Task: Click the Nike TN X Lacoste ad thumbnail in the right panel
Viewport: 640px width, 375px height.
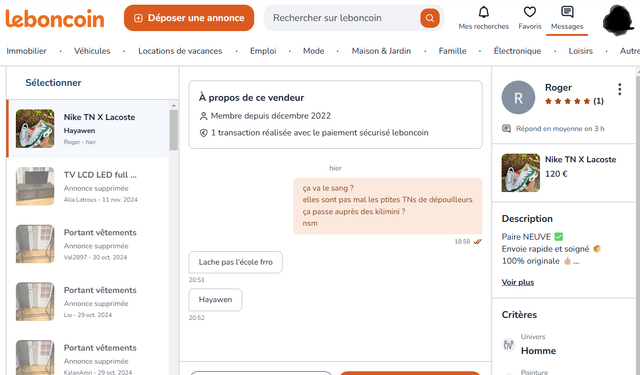Action: (x=520, y=173)
